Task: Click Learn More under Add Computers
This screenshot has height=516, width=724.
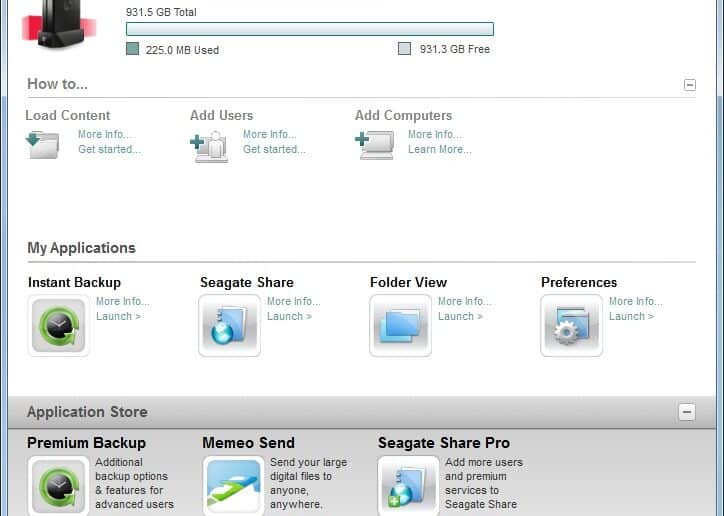Action: coord(440,149)
